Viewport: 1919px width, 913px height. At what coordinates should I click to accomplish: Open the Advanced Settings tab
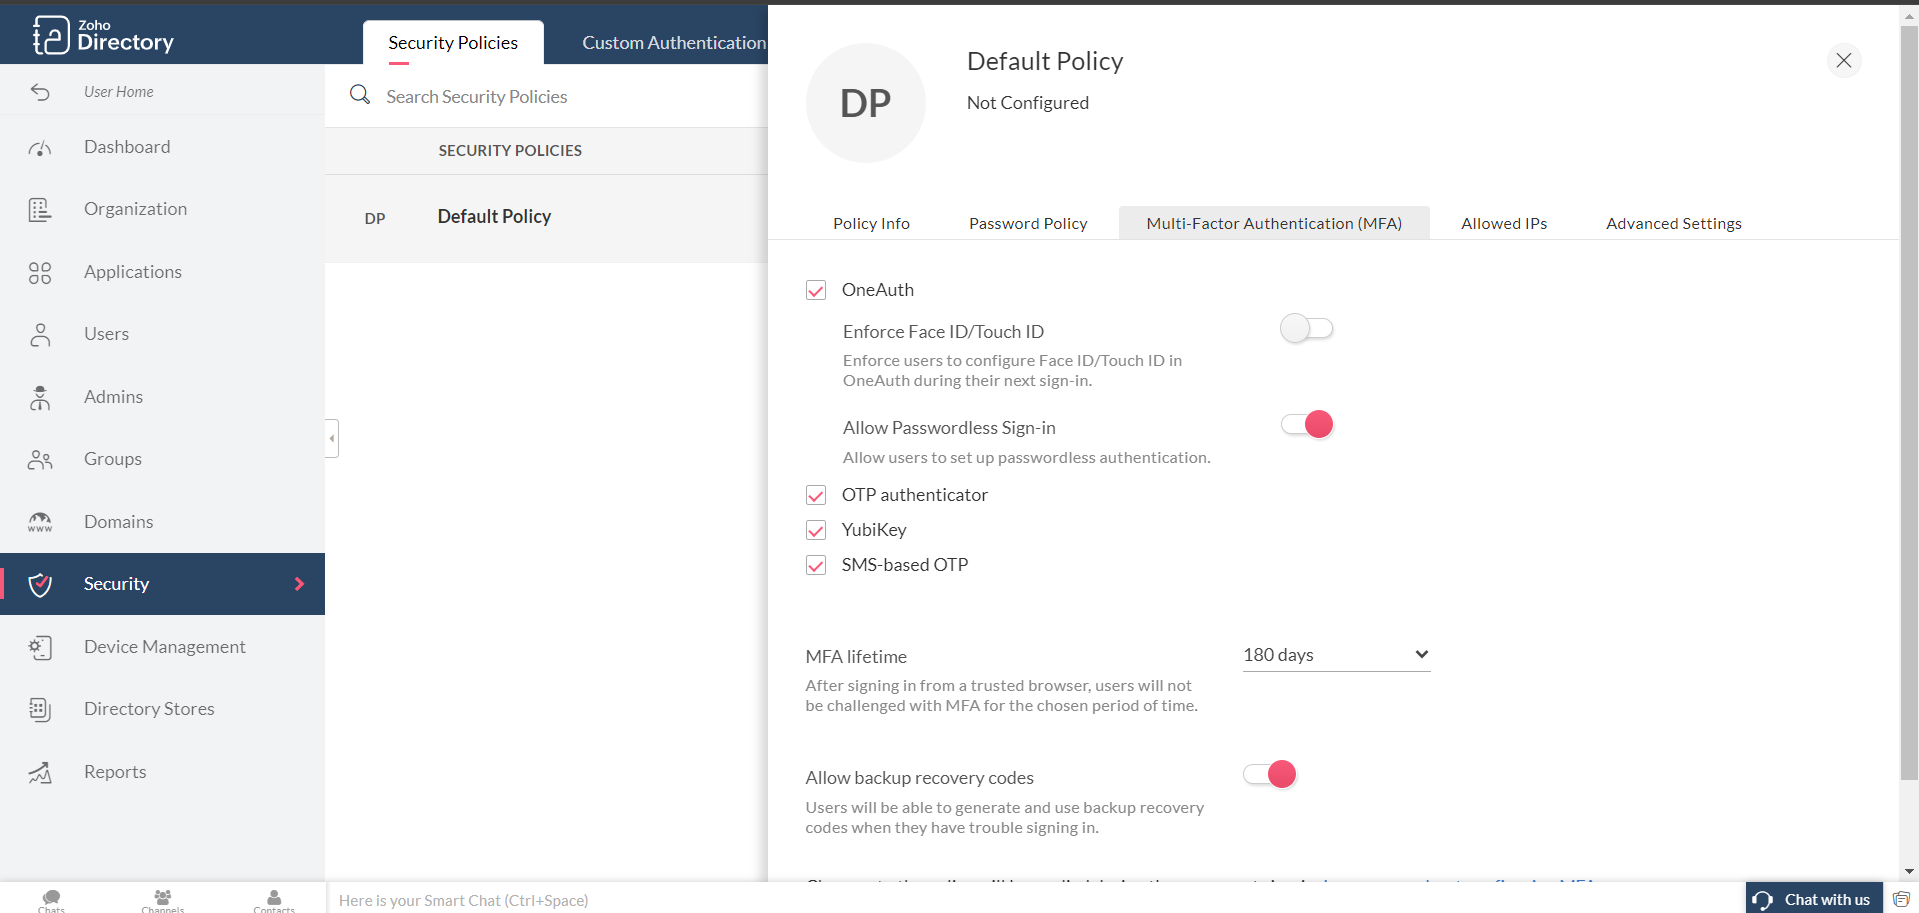click(x=1673, y=224)
